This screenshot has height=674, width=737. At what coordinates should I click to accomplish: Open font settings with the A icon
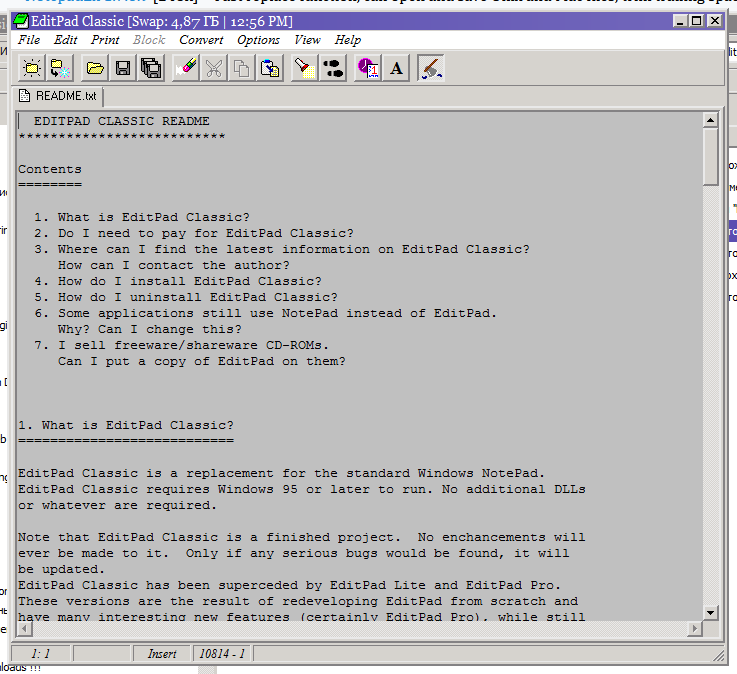coord(396,69)
